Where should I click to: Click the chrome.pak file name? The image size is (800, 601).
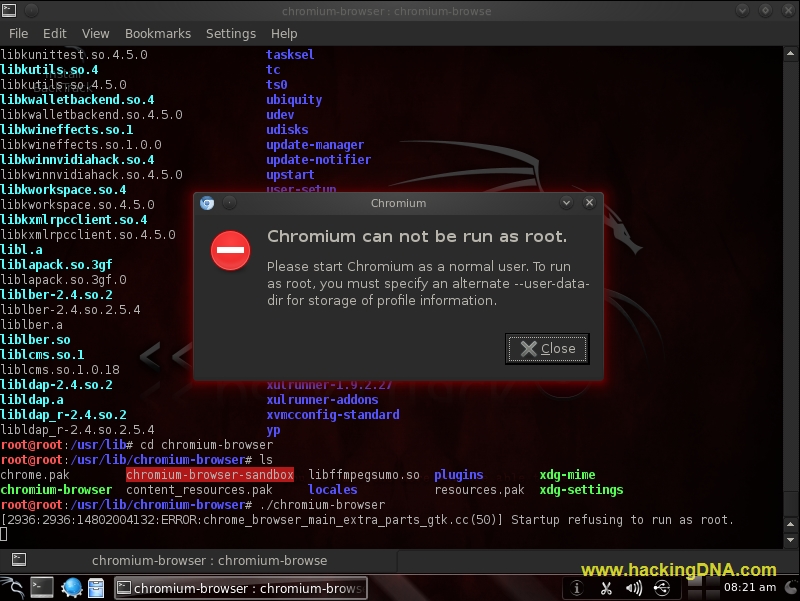(35, 475)
